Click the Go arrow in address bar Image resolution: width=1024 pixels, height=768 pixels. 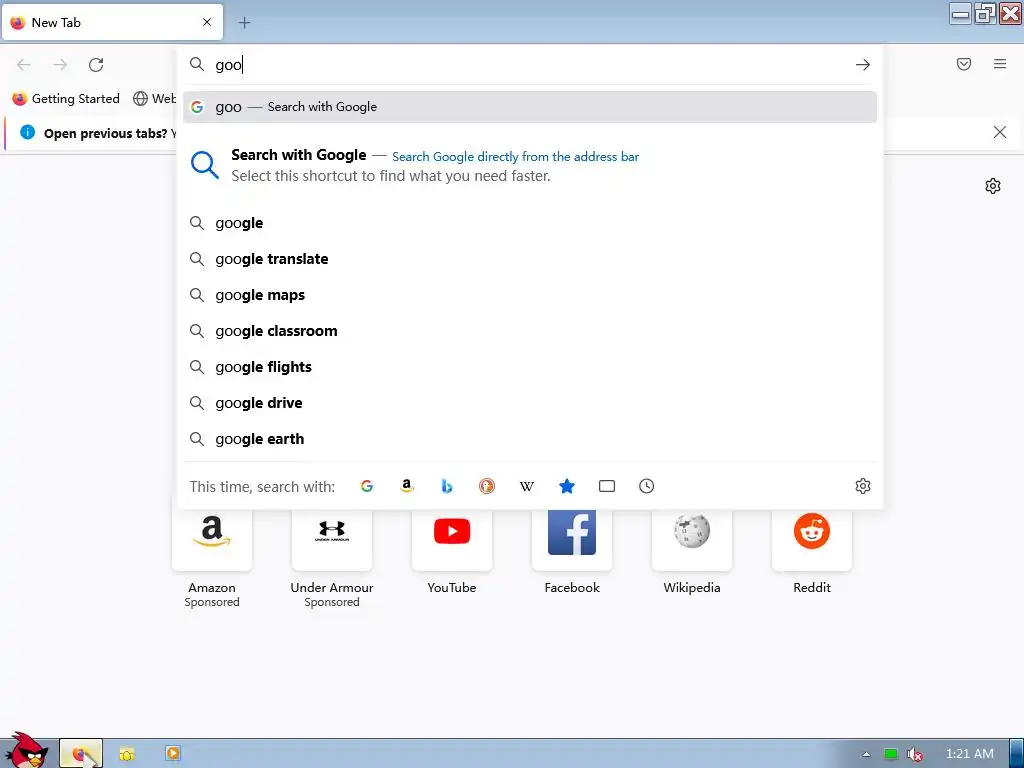point(863,65)
